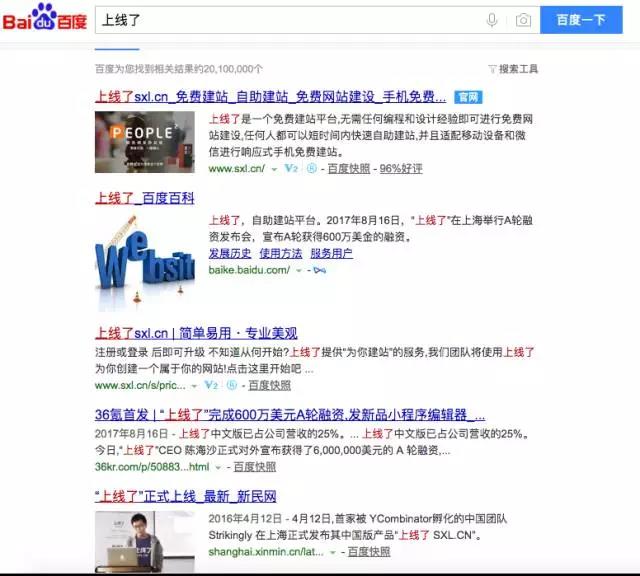
Task: Open 百度快照 for www.sxl.cn/s/pric... result
Action: (x=269, y=385)
